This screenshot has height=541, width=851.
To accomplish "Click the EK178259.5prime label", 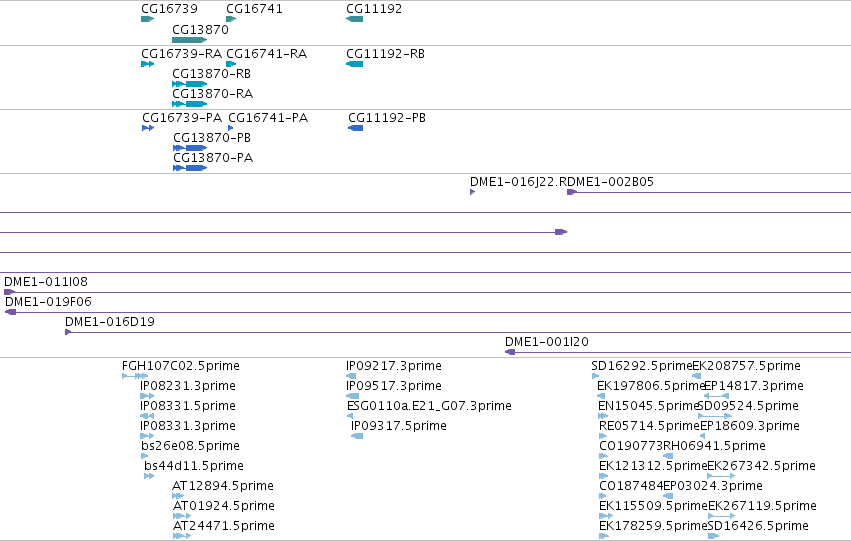I will pyautogui.click(x=653, y=526).
